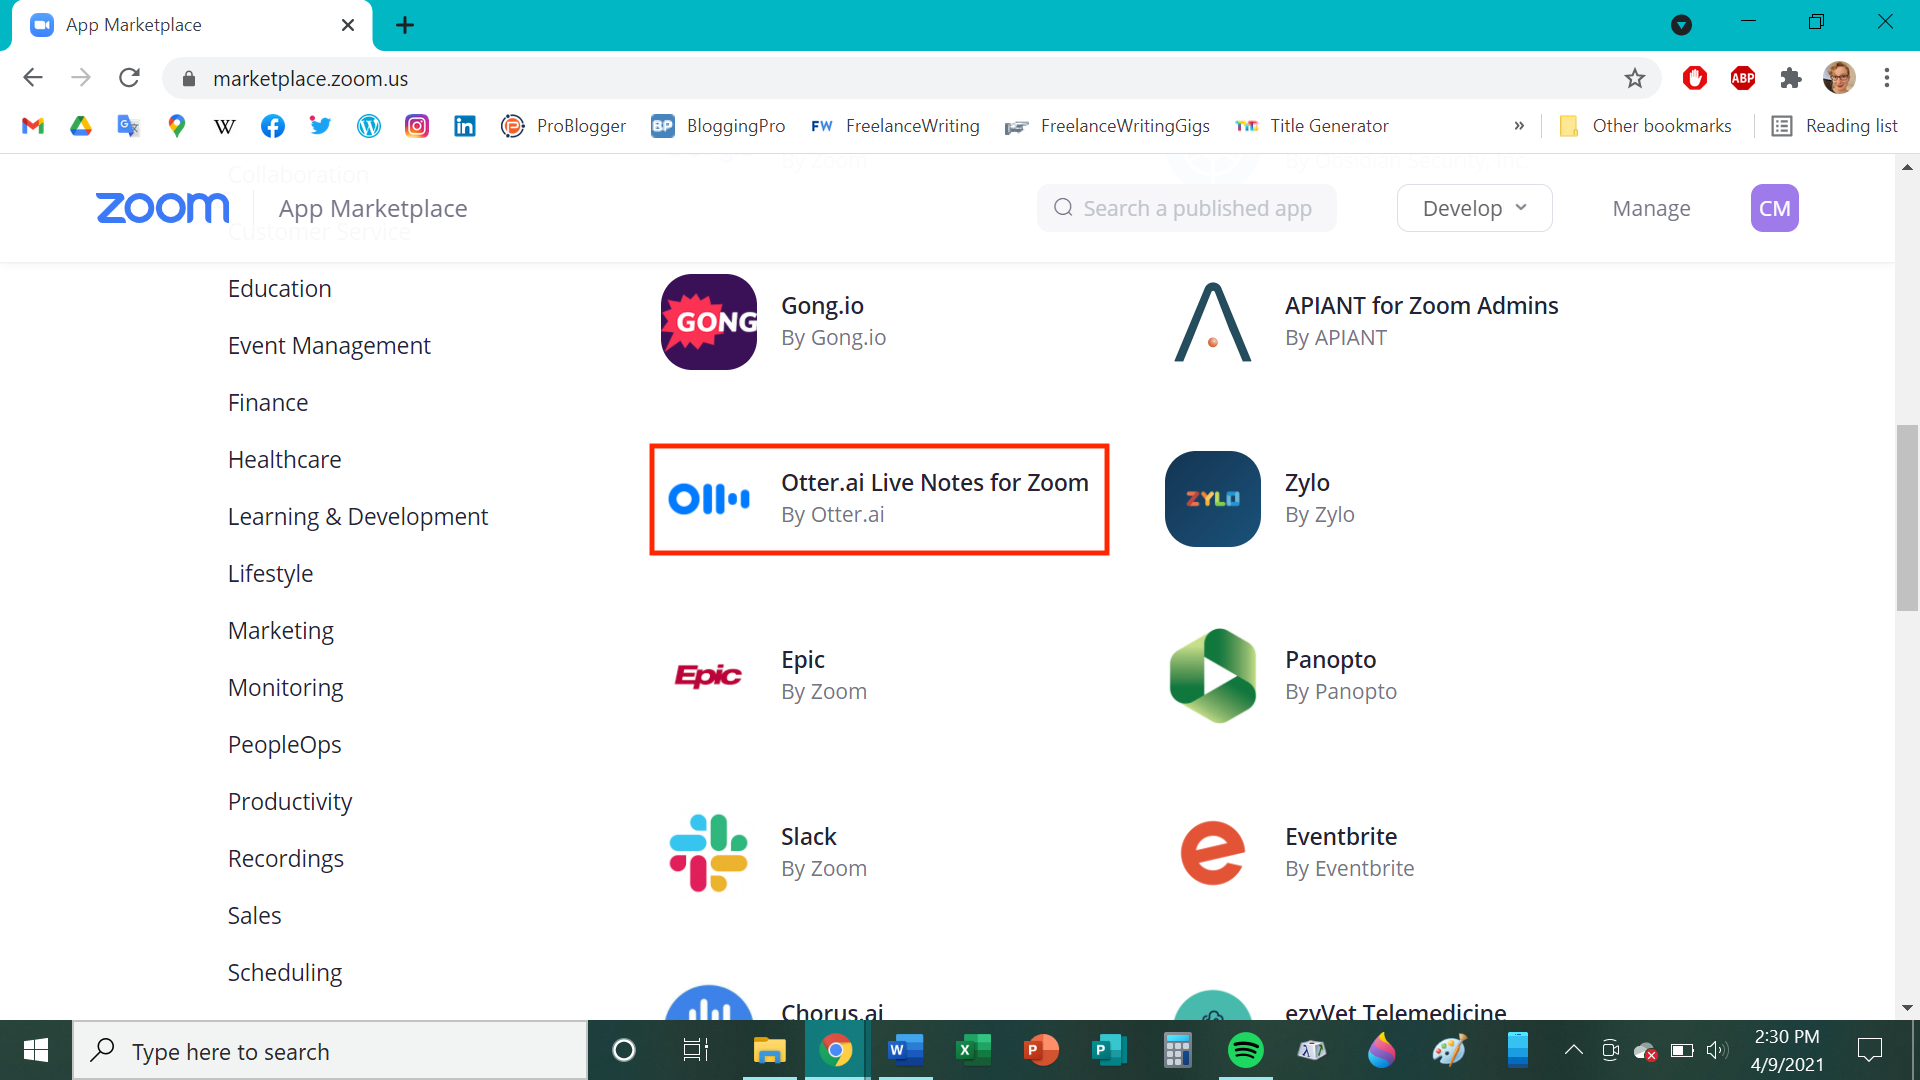1920x1080 pixels.
Task: Click the address bar URL
Action: pyautogui.click(x=310, y=78)
